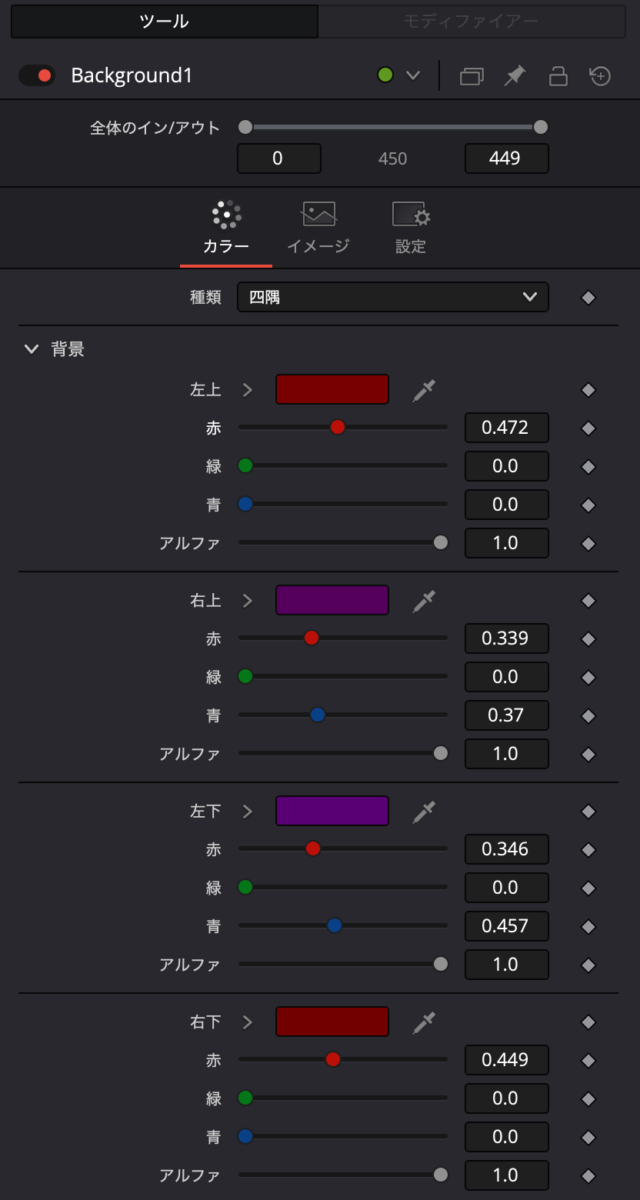Image resolution: width=640 pixels, height=1200 pixels.
Task: Click the lock icon for Background1
Action: pyautogui.click(x=558, y=75)
